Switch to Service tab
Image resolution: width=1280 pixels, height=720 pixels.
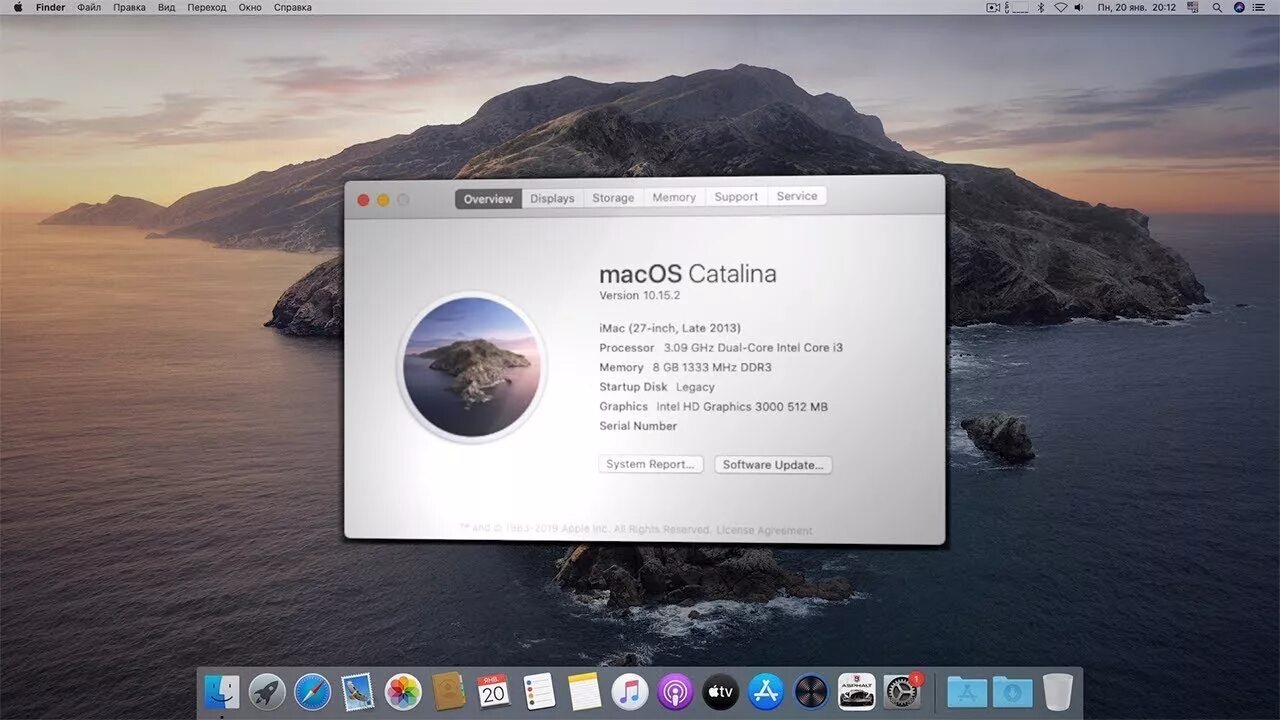797,196
